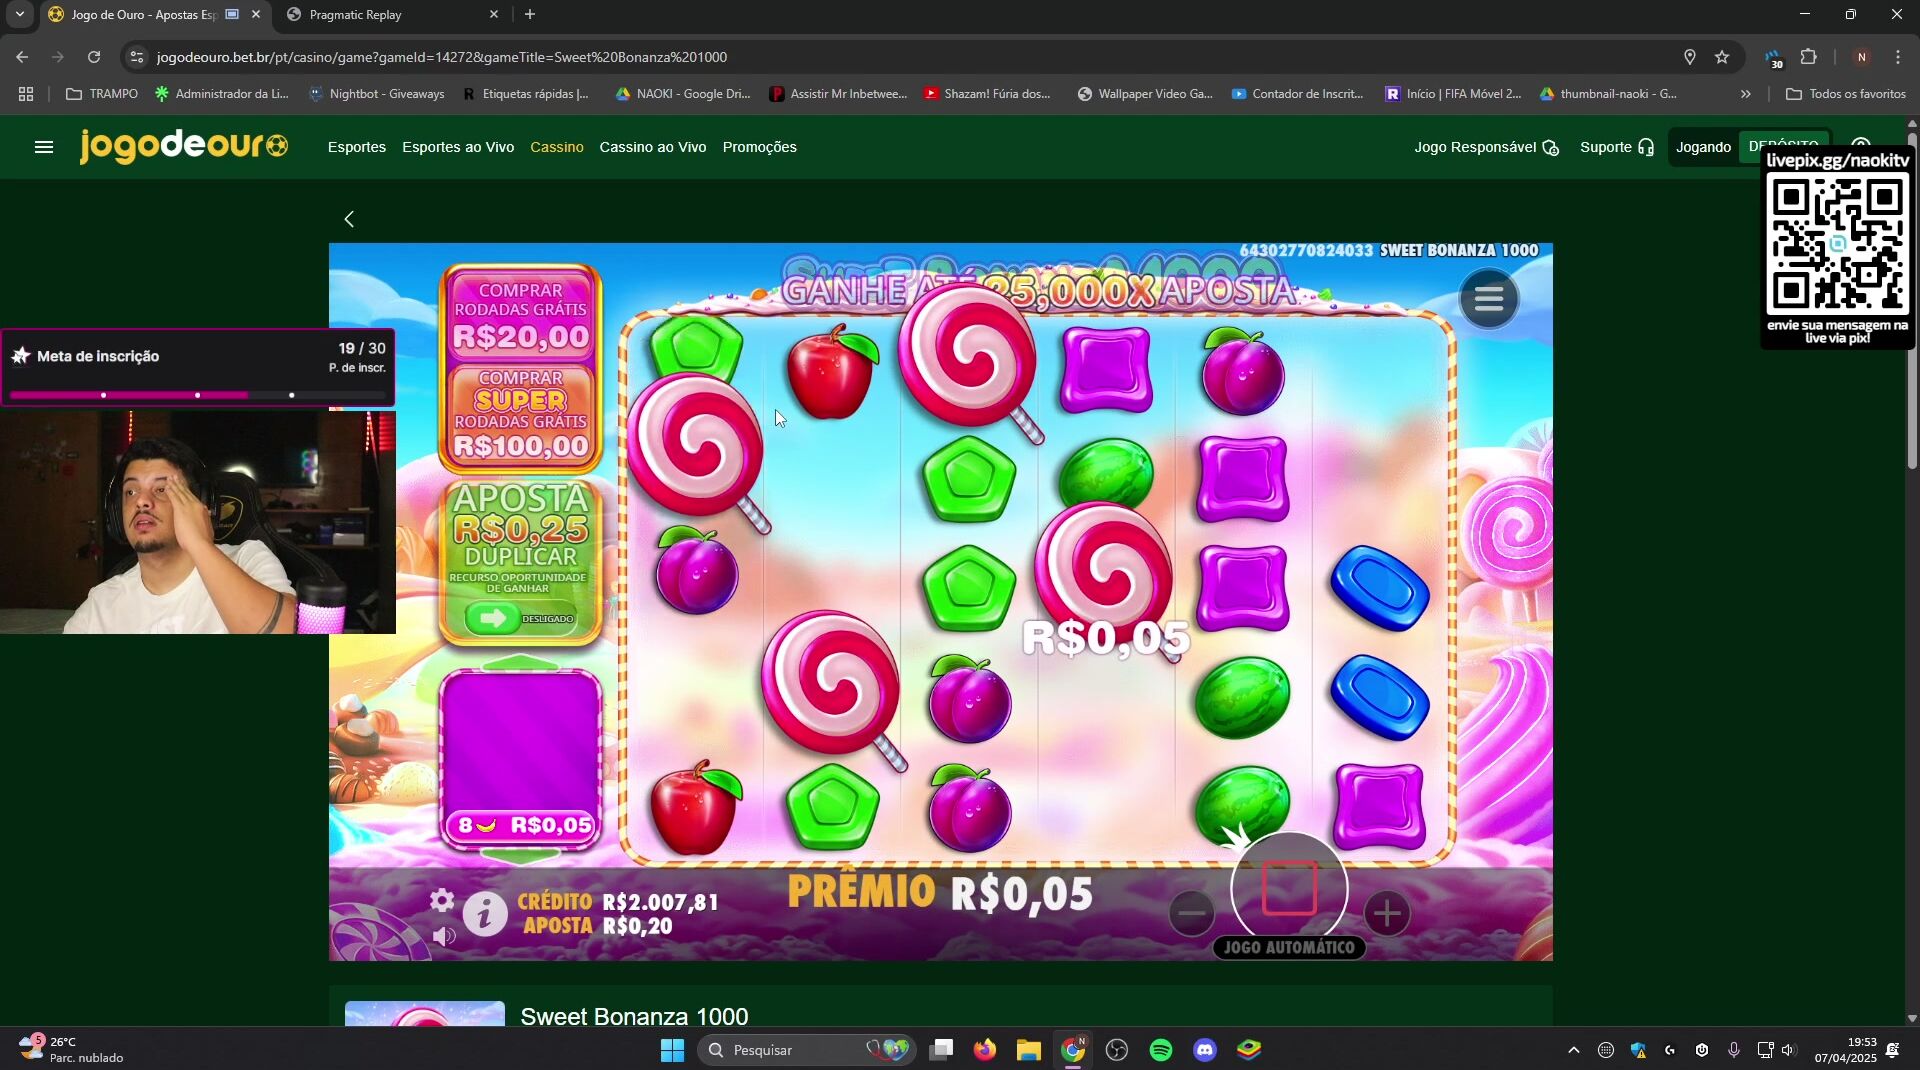
Task: Open the Promoções page
Action: point(759,147)
